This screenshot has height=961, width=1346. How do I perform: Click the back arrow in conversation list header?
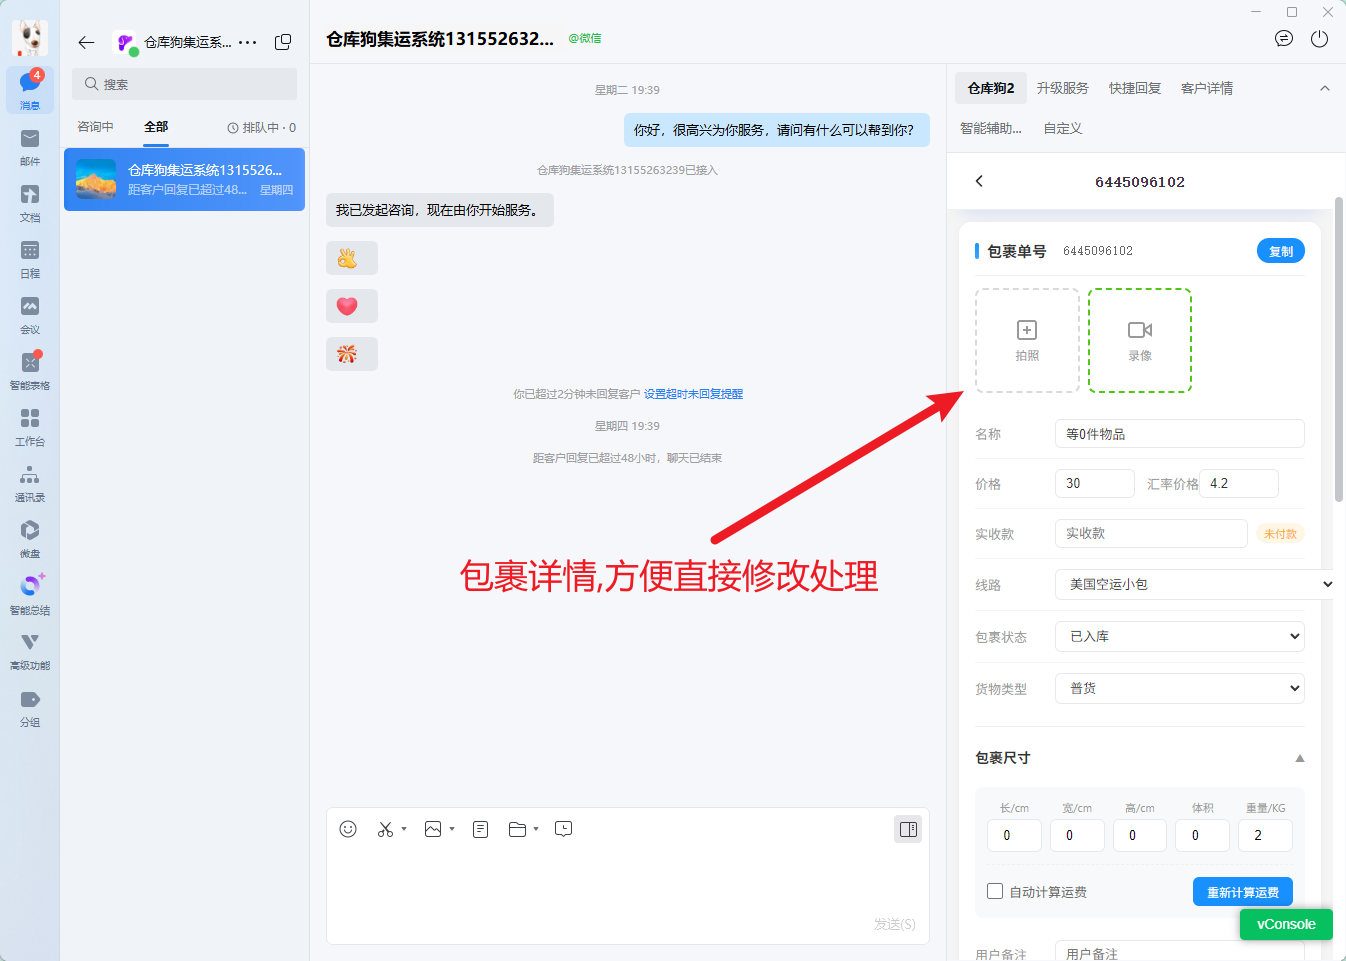[x=86, y=42]
